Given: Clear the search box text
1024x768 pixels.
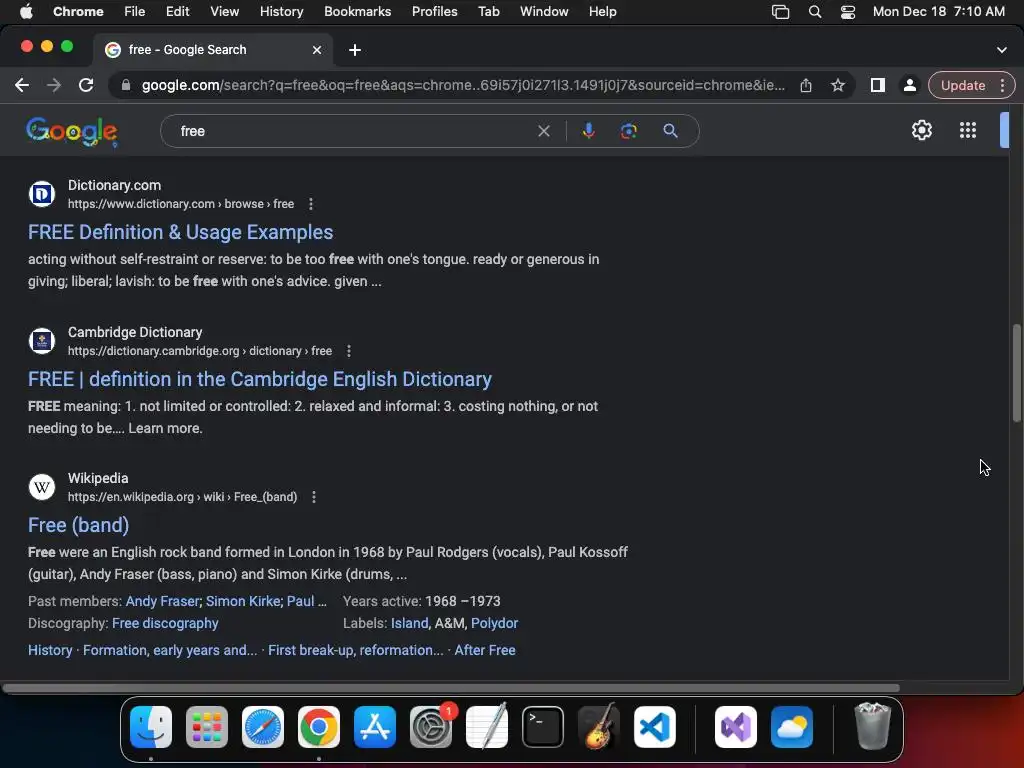Looking at the screenshot, I should (543, 131).
